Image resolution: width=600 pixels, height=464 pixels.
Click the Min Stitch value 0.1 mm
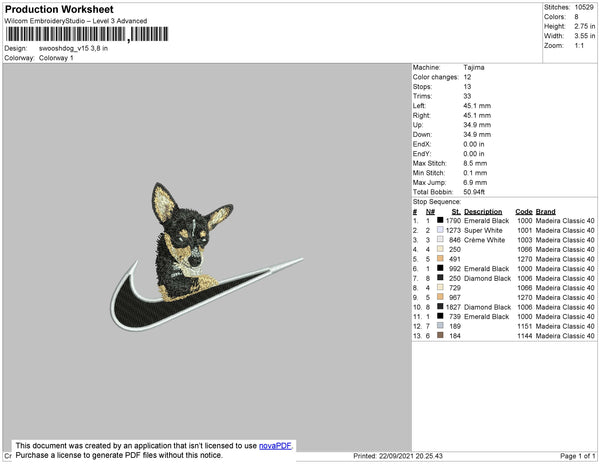pyautogui.click(x=475, y=173)
